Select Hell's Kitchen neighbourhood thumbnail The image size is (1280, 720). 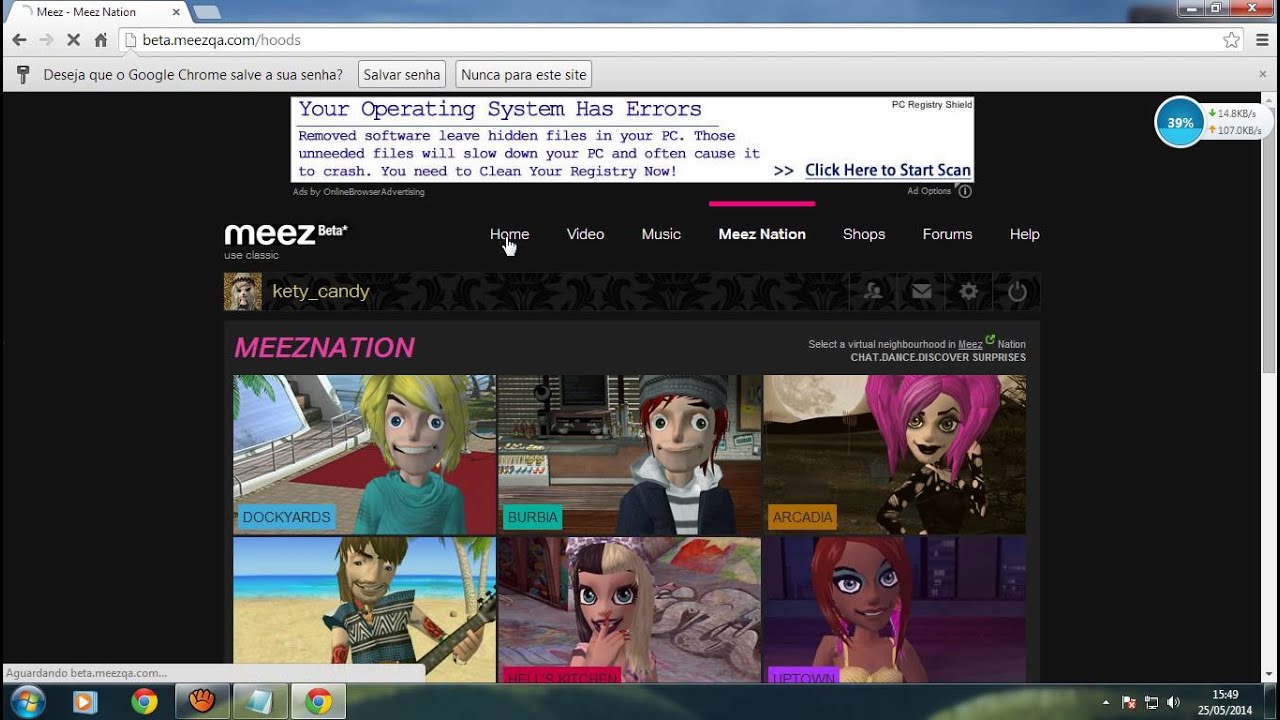point(629,610)
